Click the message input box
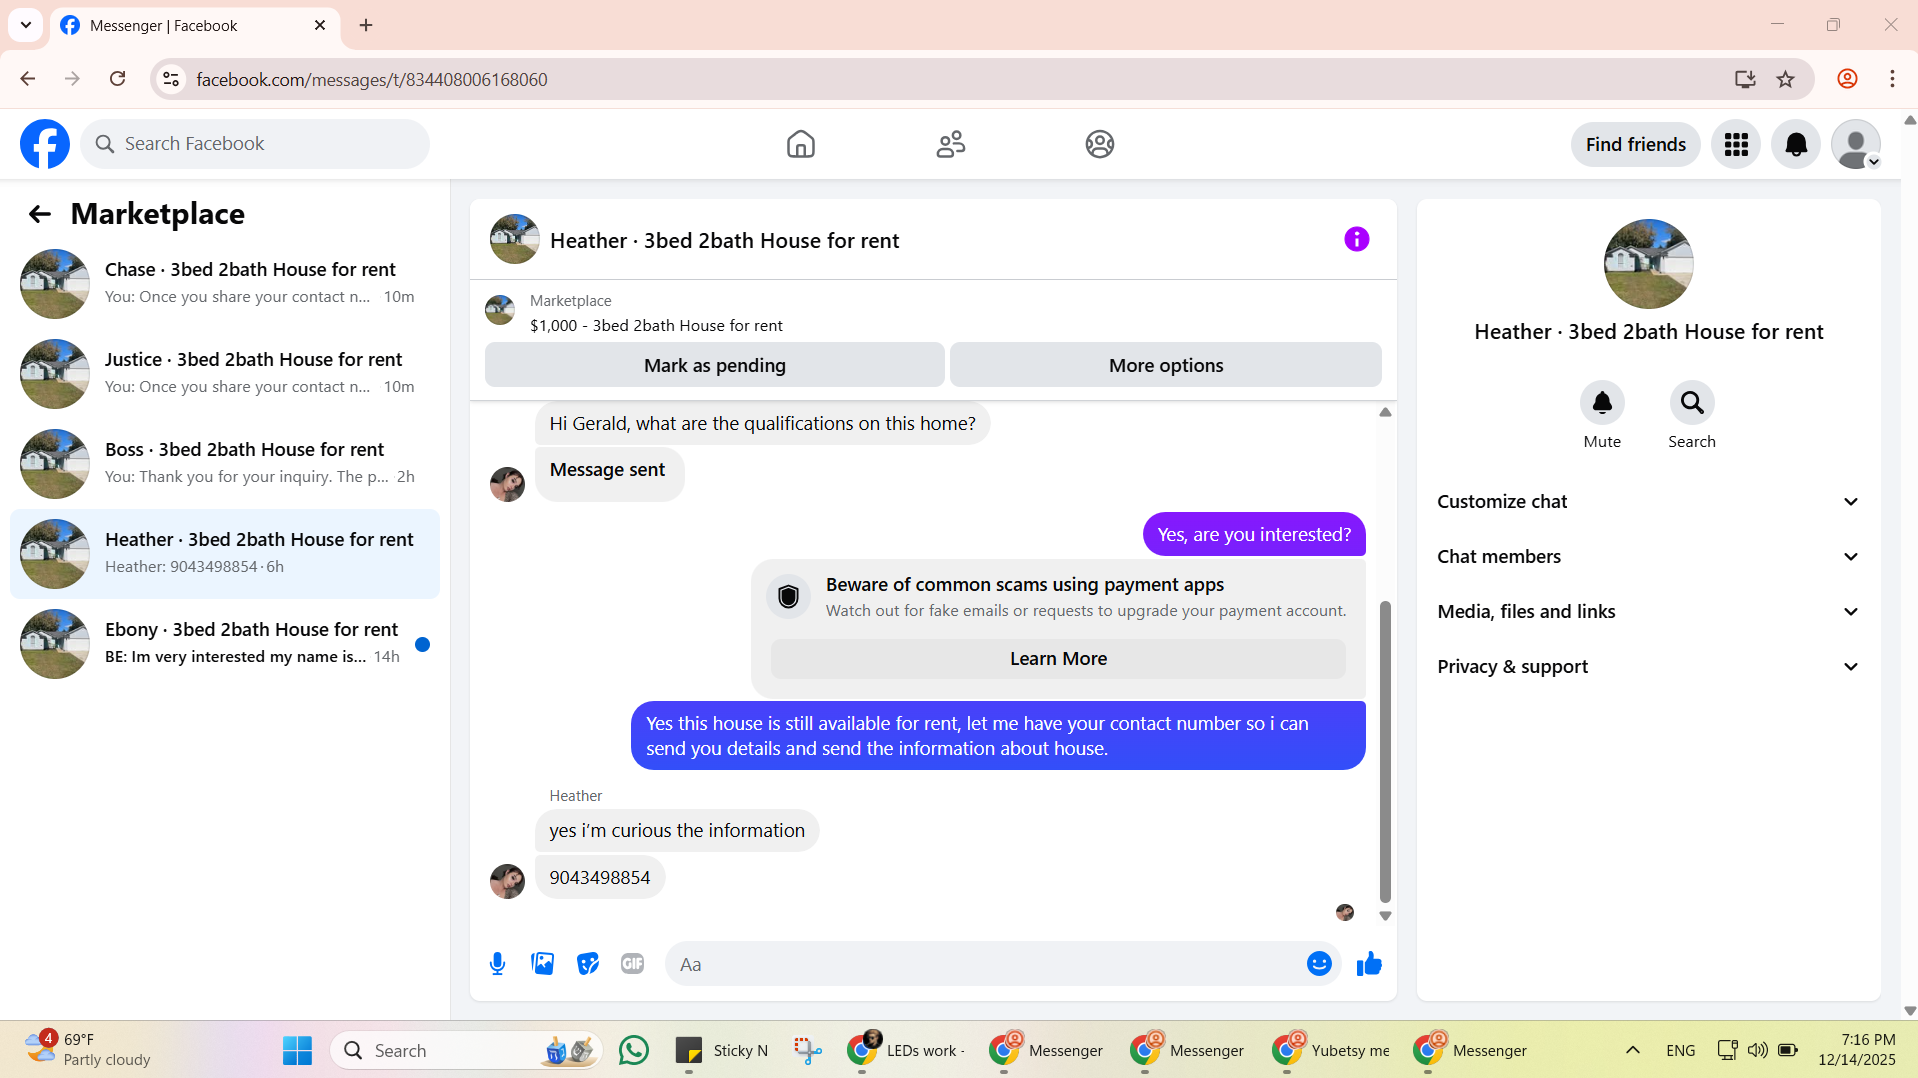The width and height of the screenshot is (1918, 1078). (x=985, y=964)
